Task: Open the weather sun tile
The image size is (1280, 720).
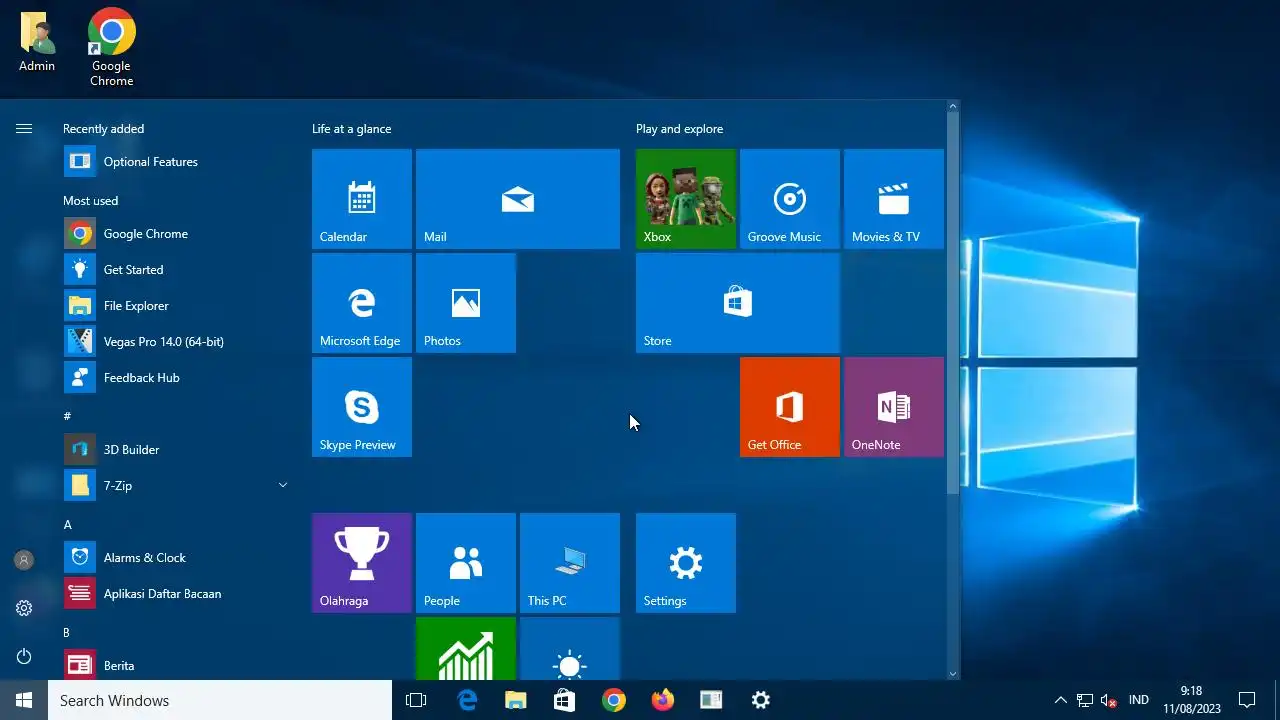Action: (x=570, y=648)
